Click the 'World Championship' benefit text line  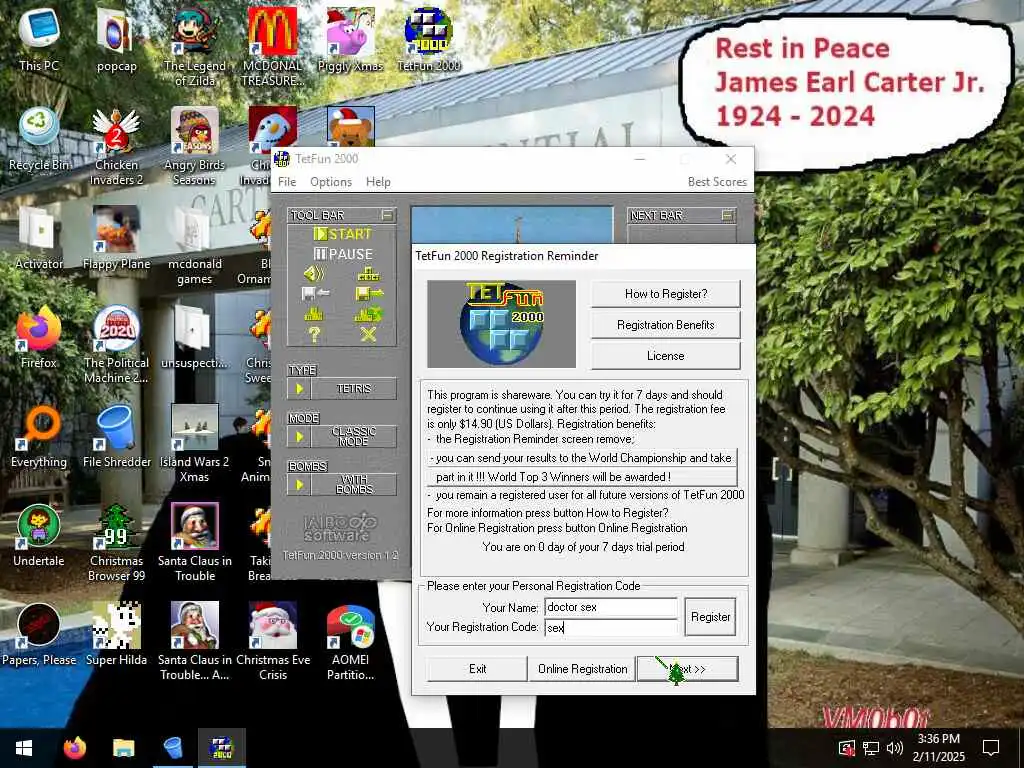(x=581, y=458)
